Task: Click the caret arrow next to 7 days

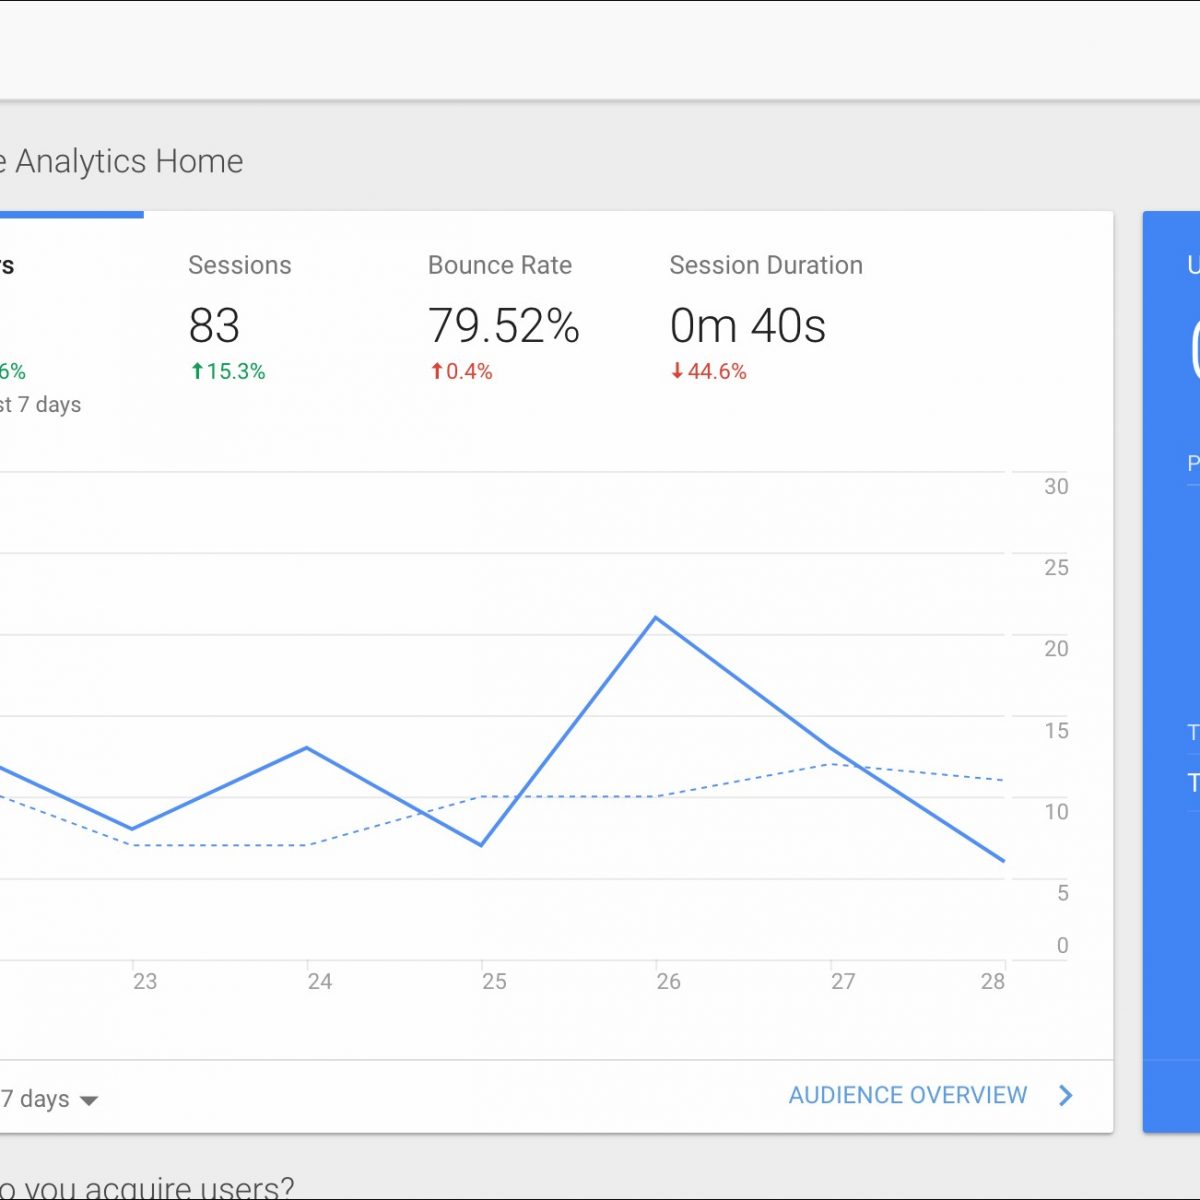Action: (89, 1101)
